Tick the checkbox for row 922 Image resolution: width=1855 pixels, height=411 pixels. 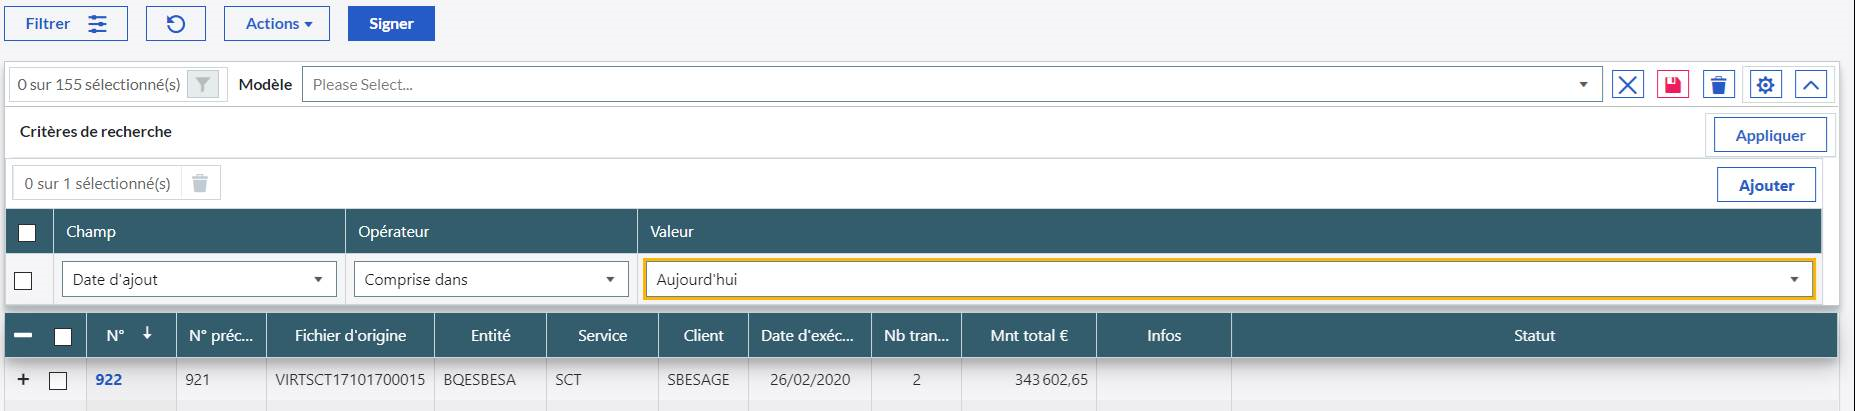coord(58,380)
